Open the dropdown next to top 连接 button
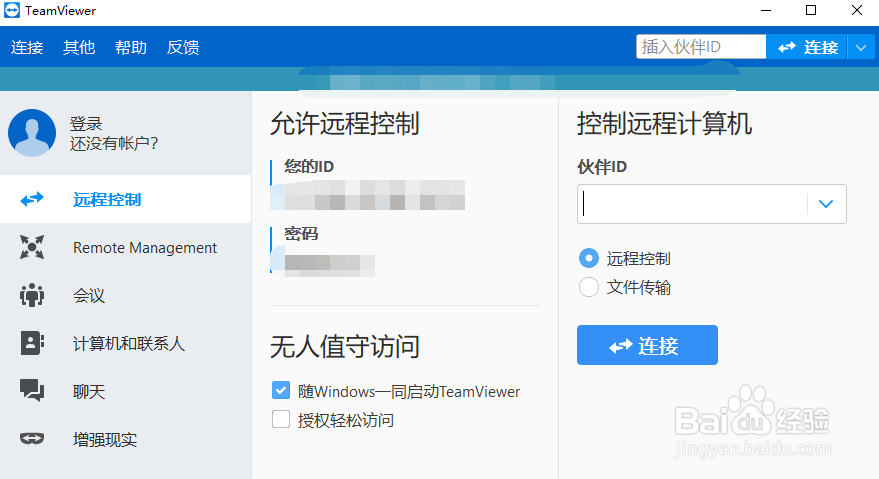The image size is (879, 479). click(862, 47)
